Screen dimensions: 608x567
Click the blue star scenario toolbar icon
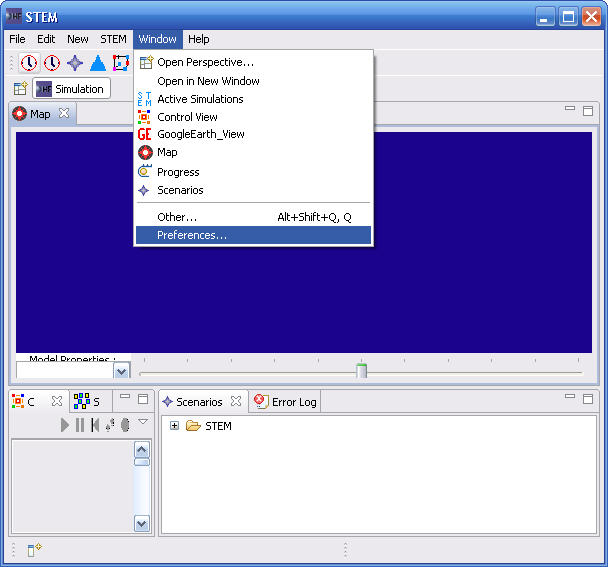75,63
